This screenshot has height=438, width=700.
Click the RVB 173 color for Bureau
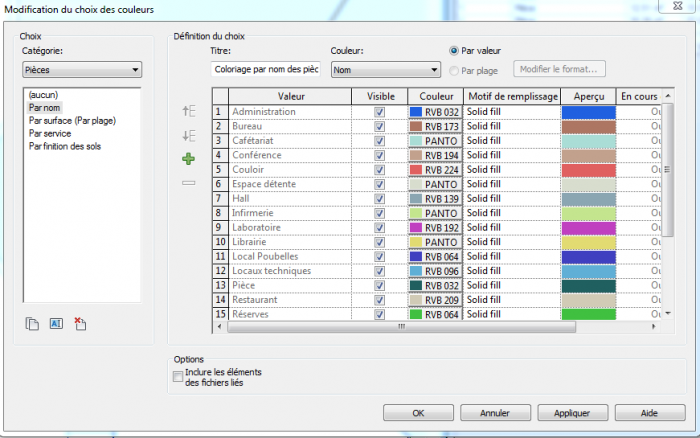click(434, 127)
